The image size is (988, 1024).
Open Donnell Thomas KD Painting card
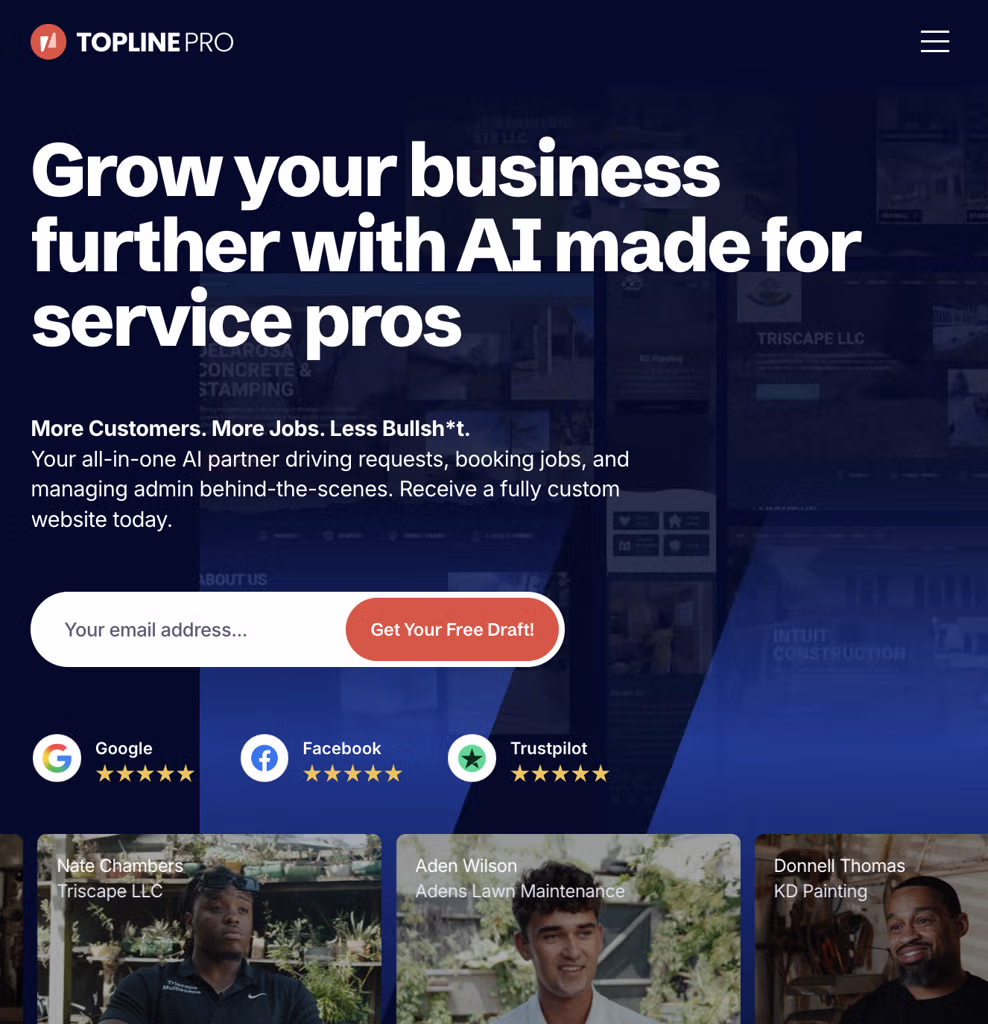click(871, 929)
